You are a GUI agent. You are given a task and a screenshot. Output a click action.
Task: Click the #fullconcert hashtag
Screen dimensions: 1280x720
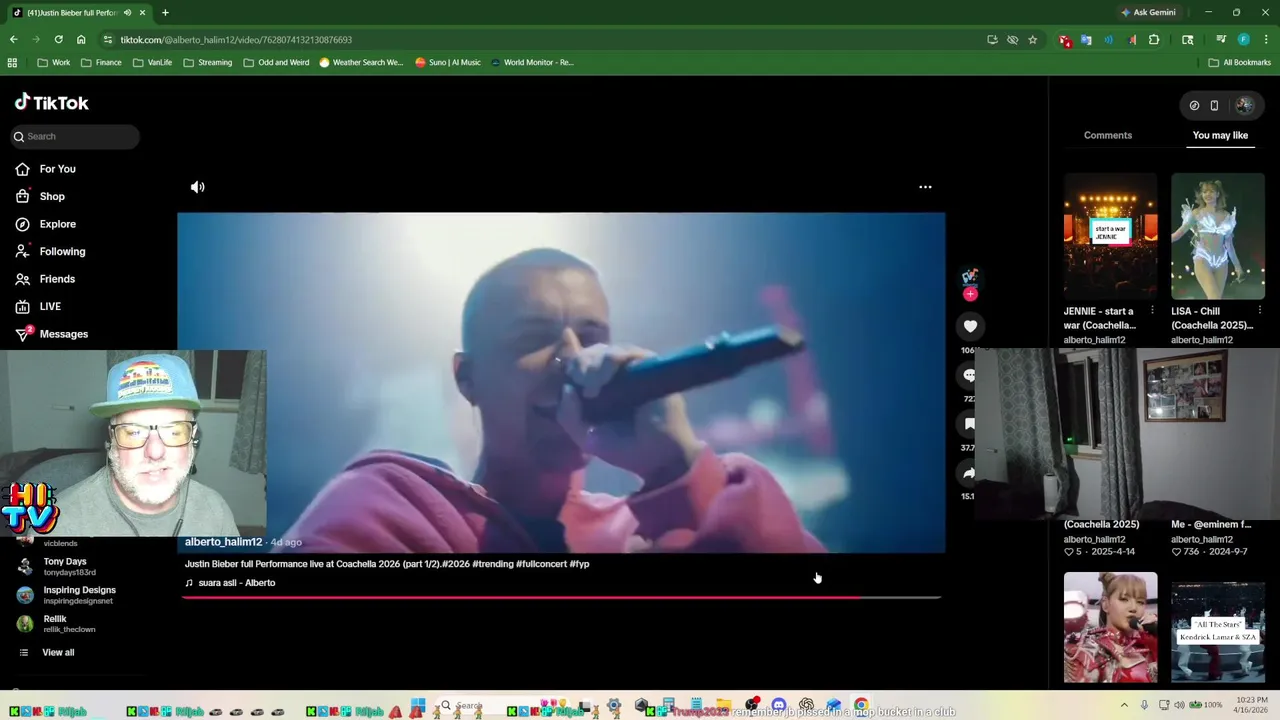point(541,564)
